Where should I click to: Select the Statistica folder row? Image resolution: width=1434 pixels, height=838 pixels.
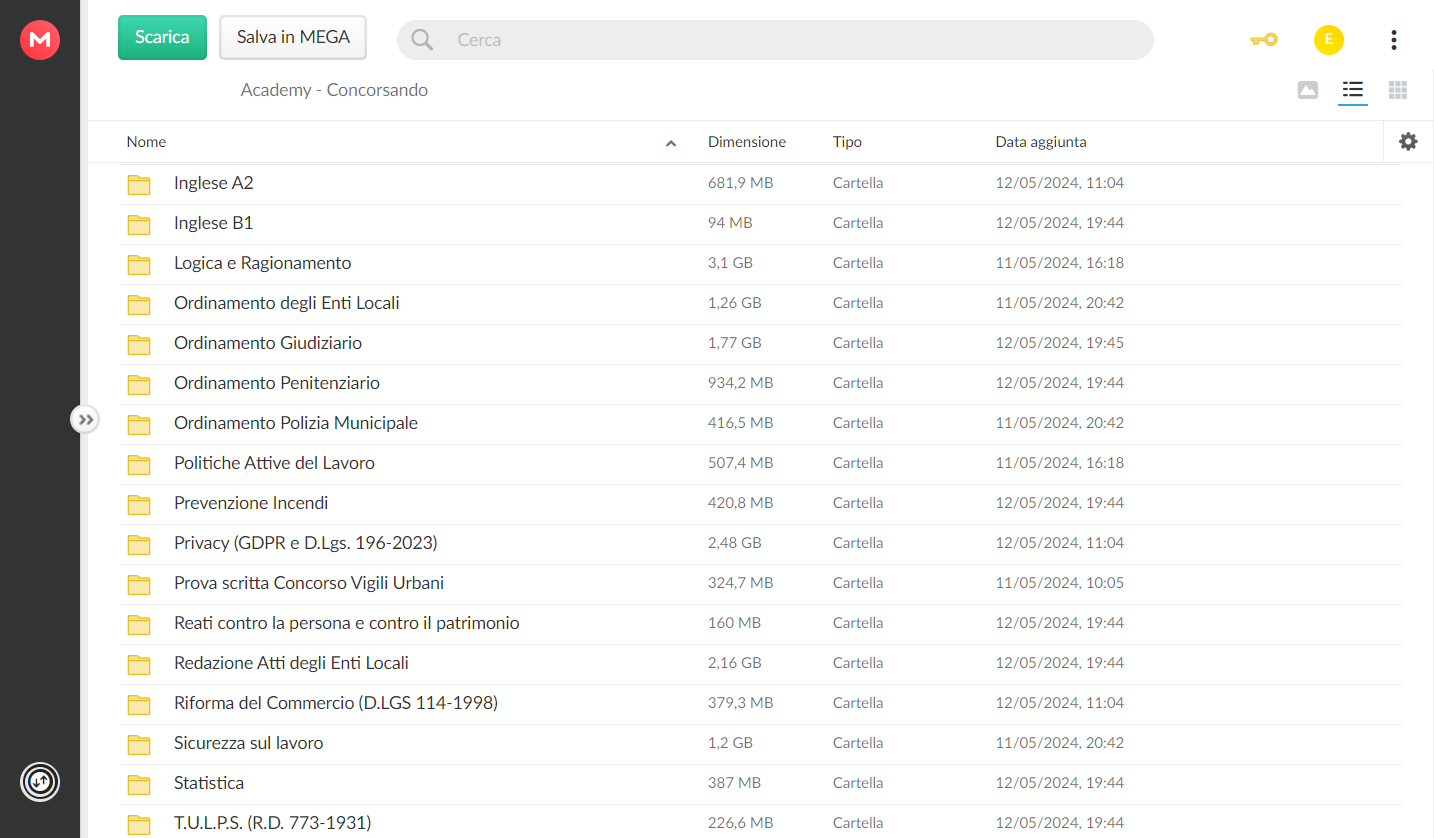coord(760,783)
